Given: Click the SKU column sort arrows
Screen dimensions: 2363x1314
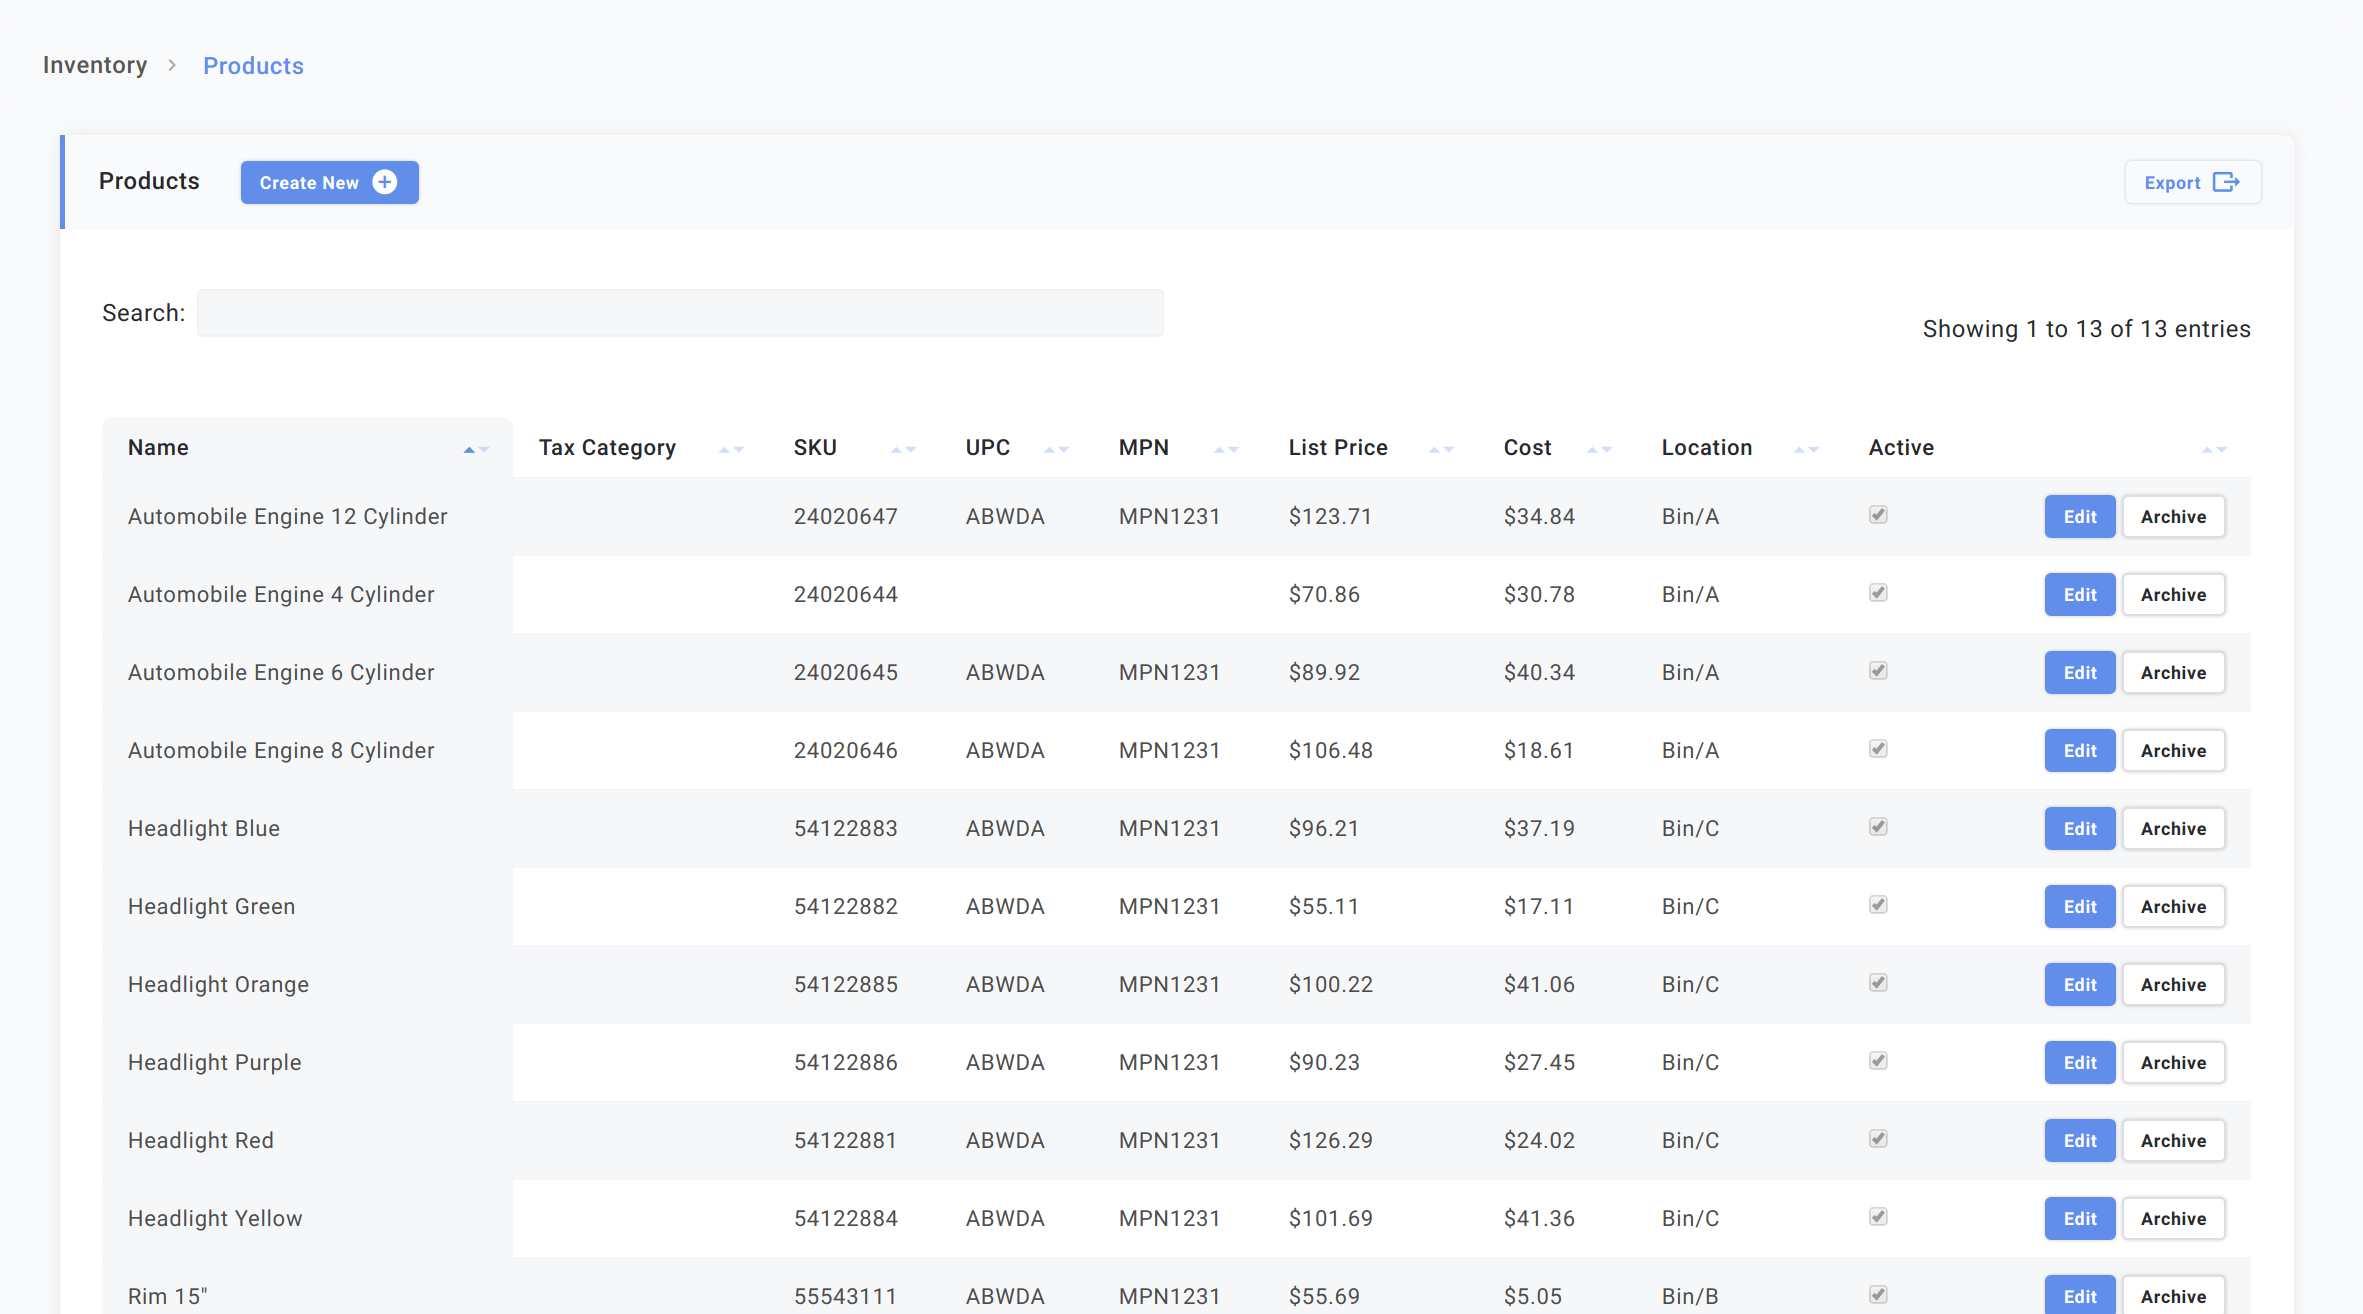Looking at the screenshot, I should [903, 449].
